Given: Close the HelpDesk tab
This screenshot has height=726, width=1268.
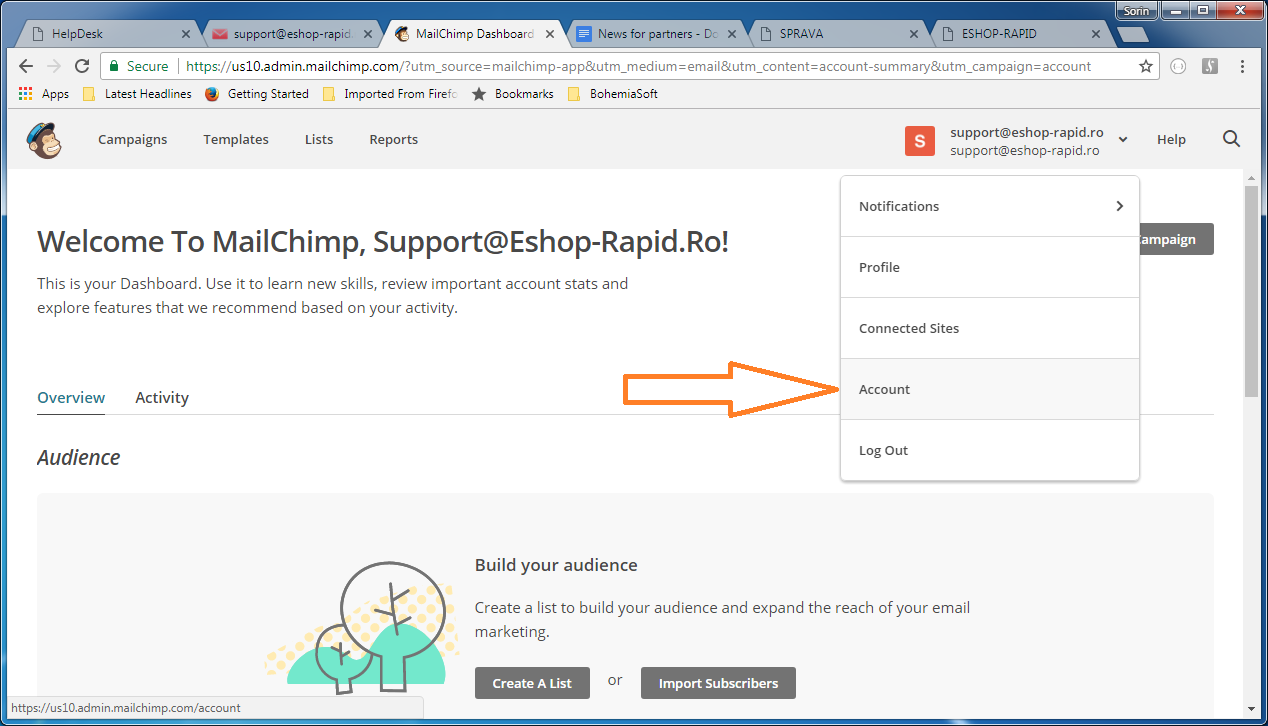Looking at the screenshot, I should pyautogui.click(x=186, y=34).
